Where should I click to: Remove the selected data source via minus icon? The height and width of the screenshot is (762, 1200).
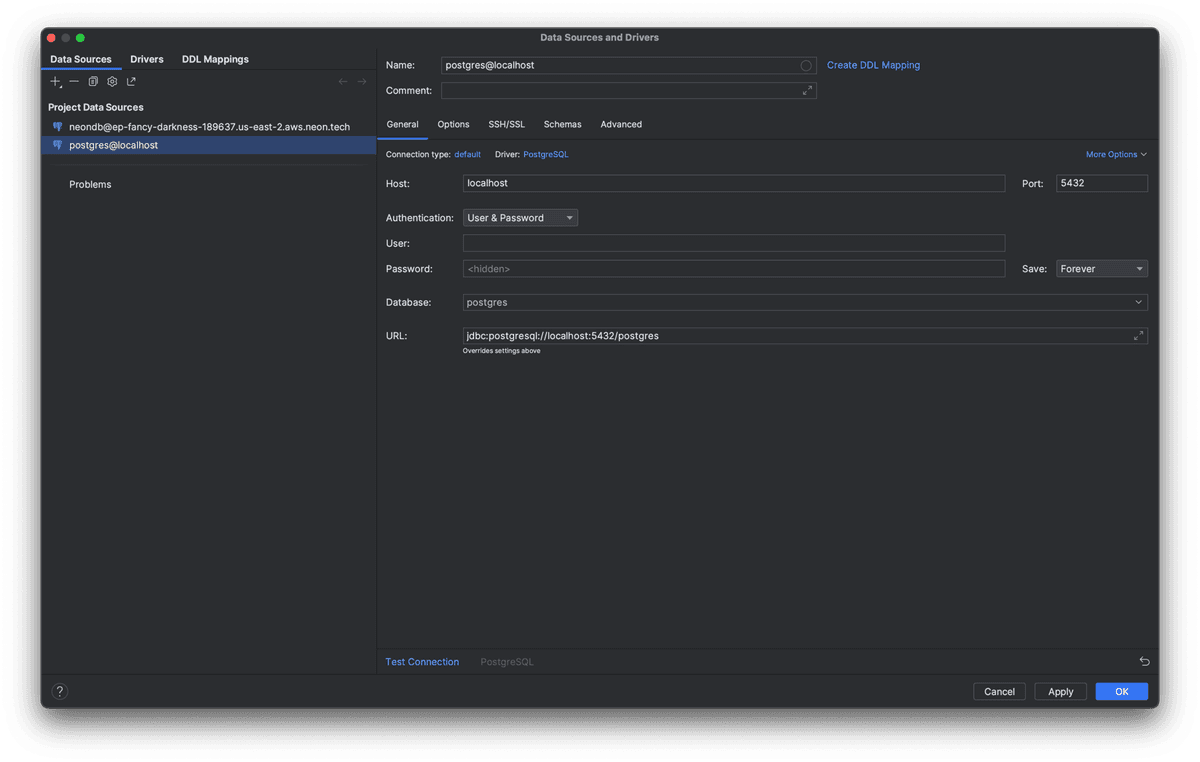point(73,81)
